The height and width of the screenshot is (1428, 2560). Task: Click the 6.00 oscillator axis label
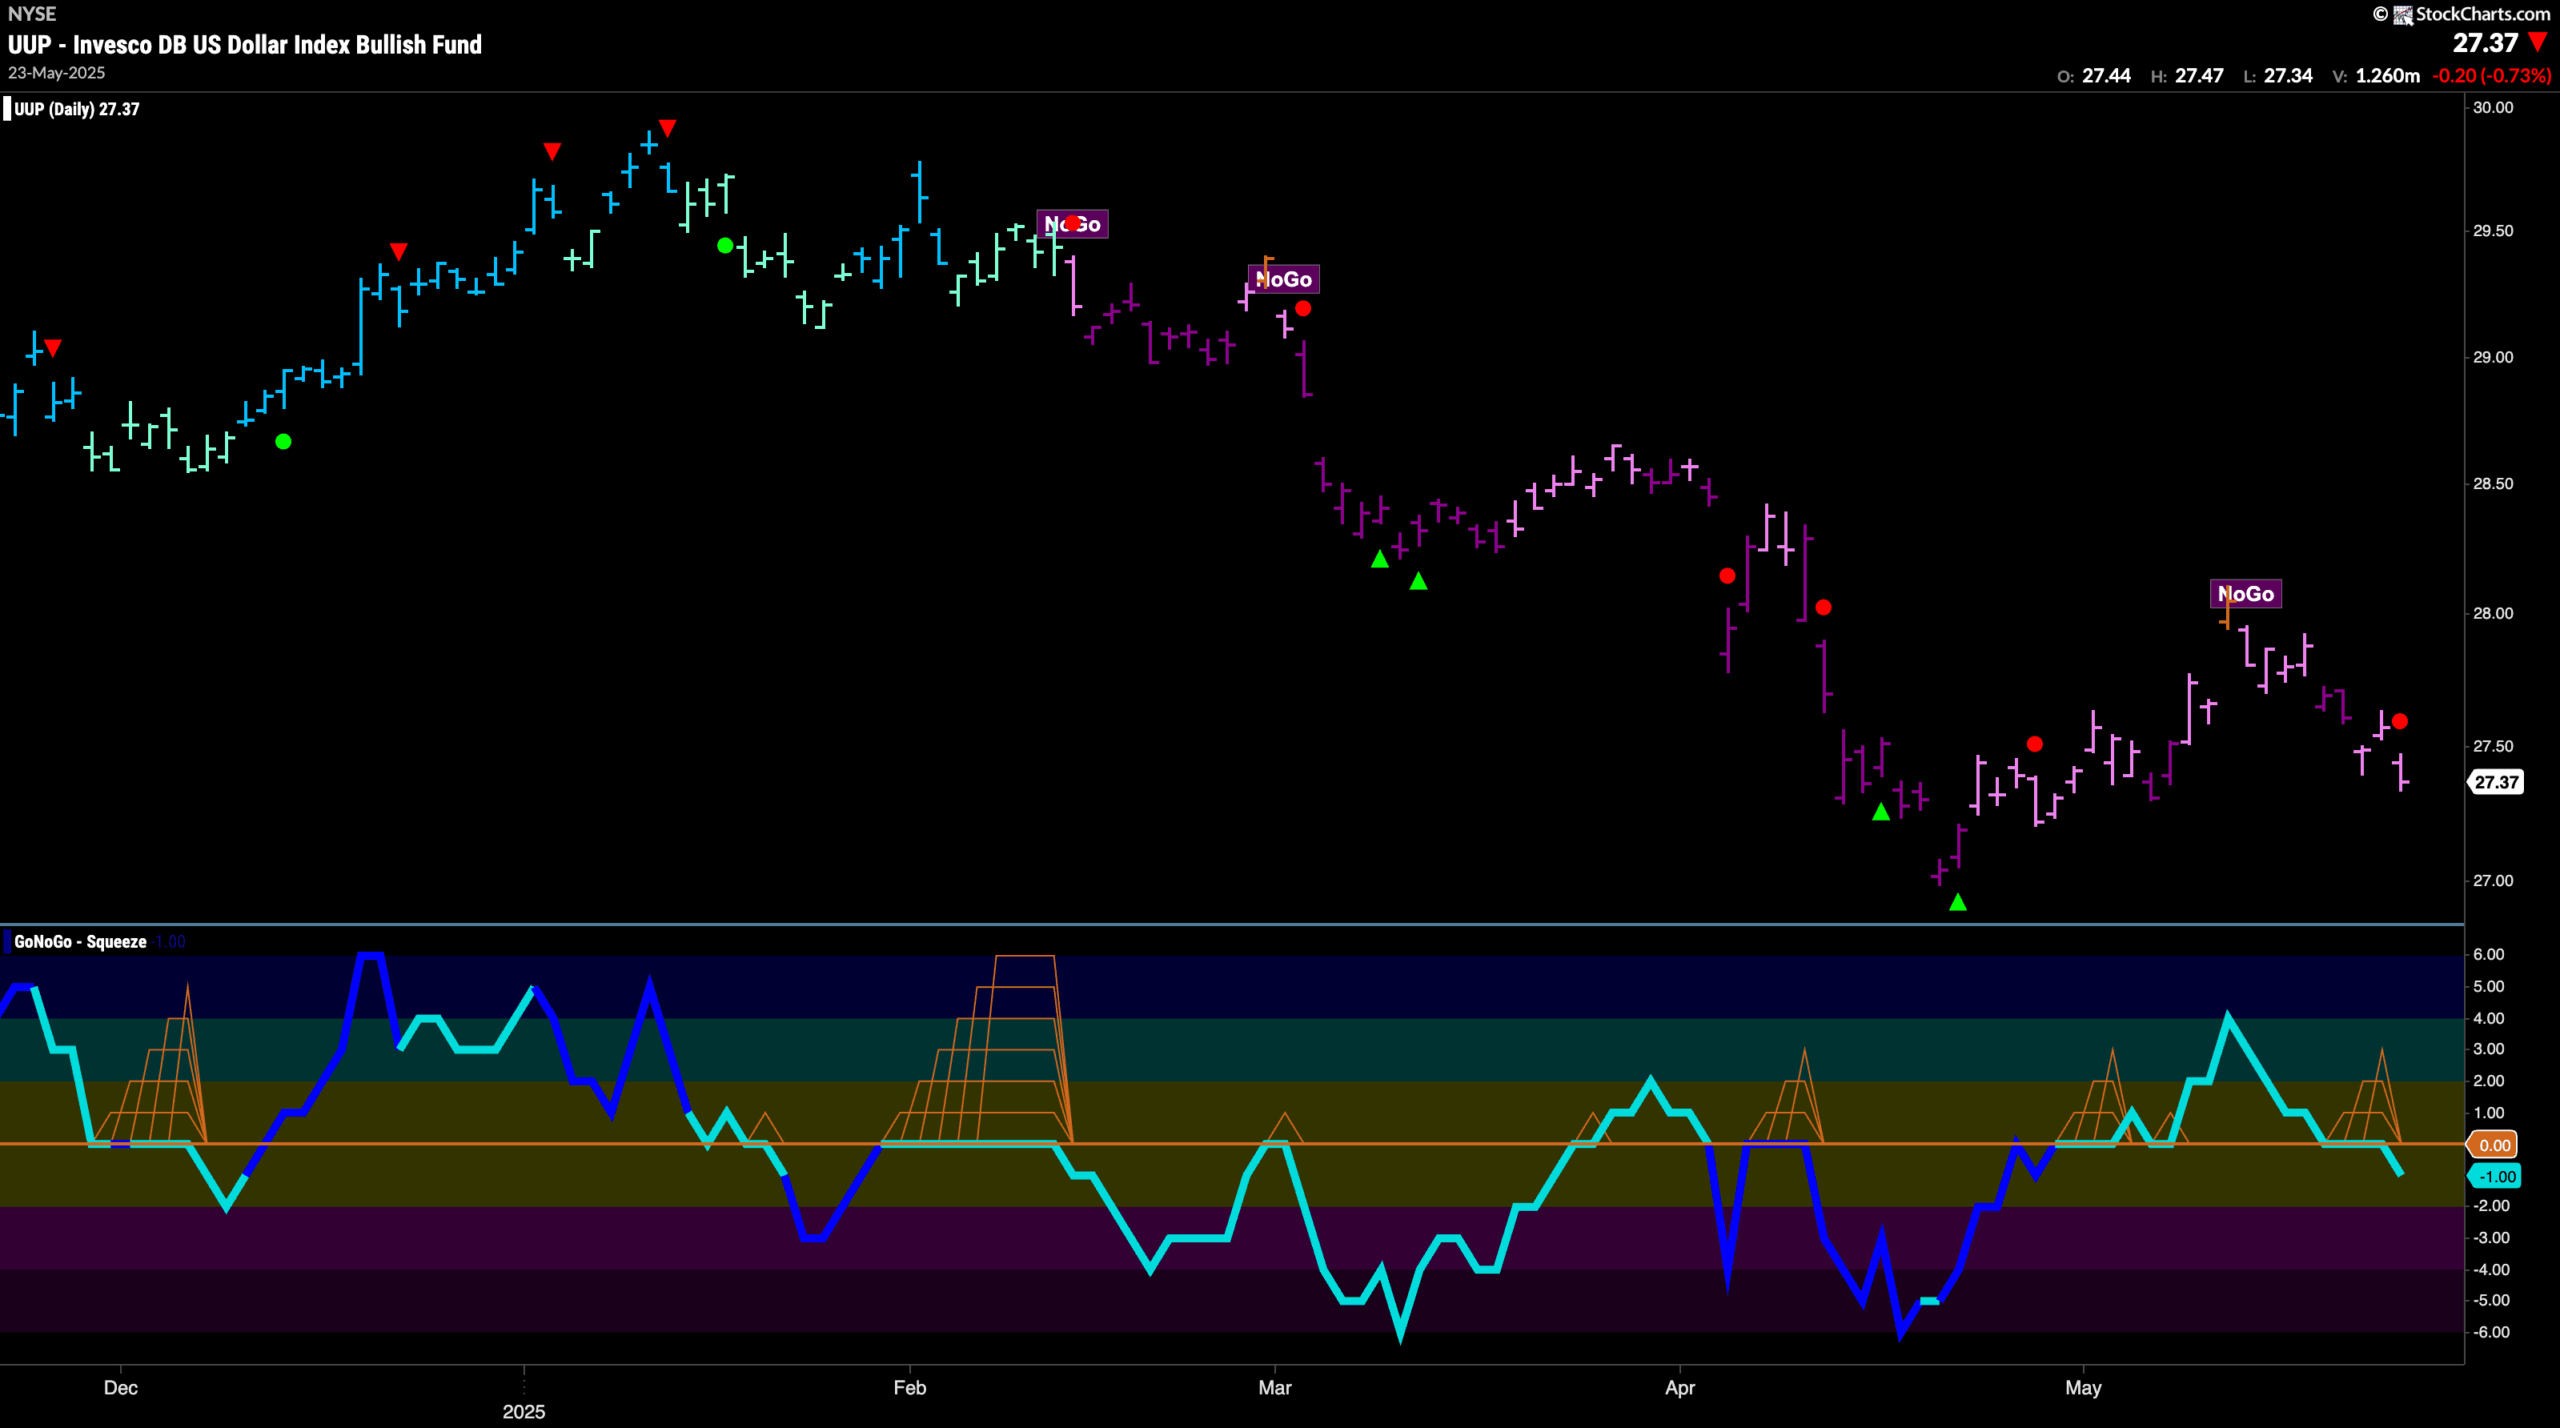pos(2489,955)
